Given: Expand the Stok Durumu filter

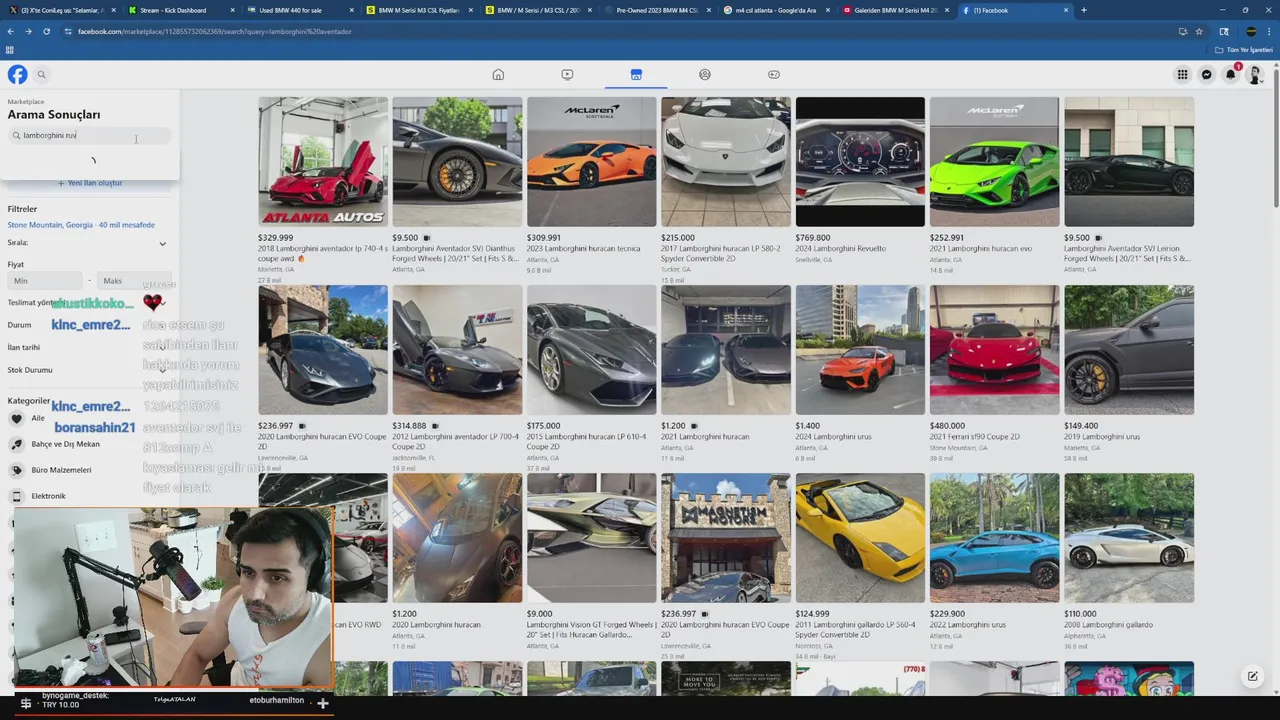Looking at the screenshot, I should point(88,370).
